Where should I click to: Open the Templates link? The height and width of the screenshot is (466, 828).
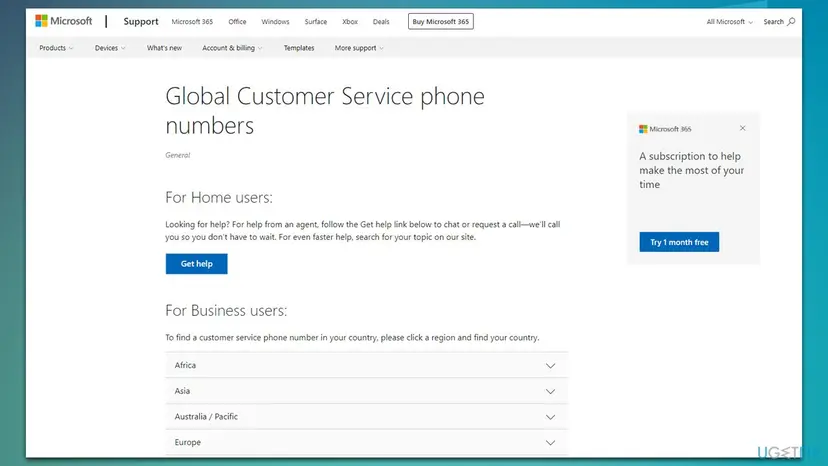click(299, 48)
